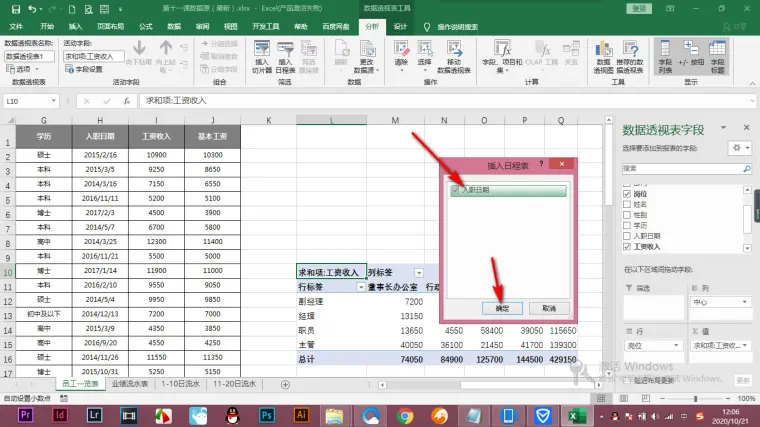Open Recommended PivotTables (推荐的数据透视表)

[x=630, y=57]
